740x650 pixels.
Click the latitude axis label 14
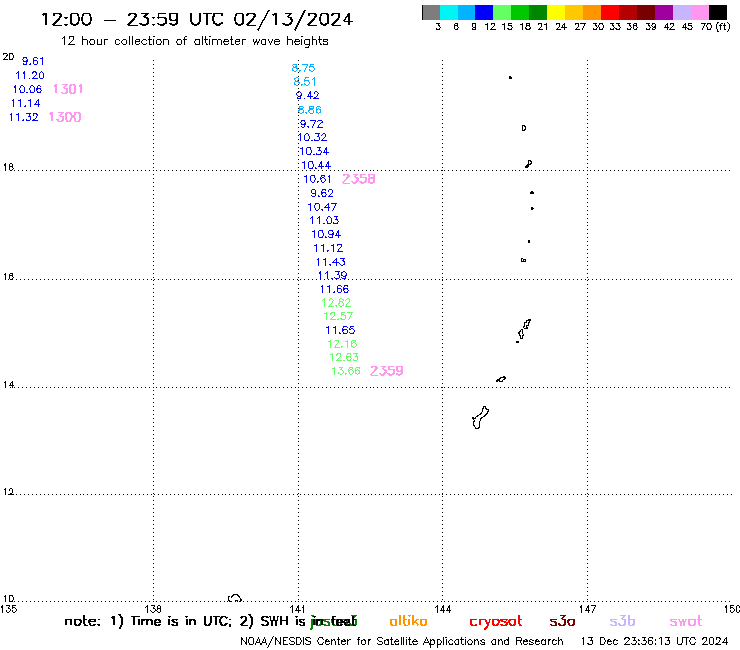[8, 385]
